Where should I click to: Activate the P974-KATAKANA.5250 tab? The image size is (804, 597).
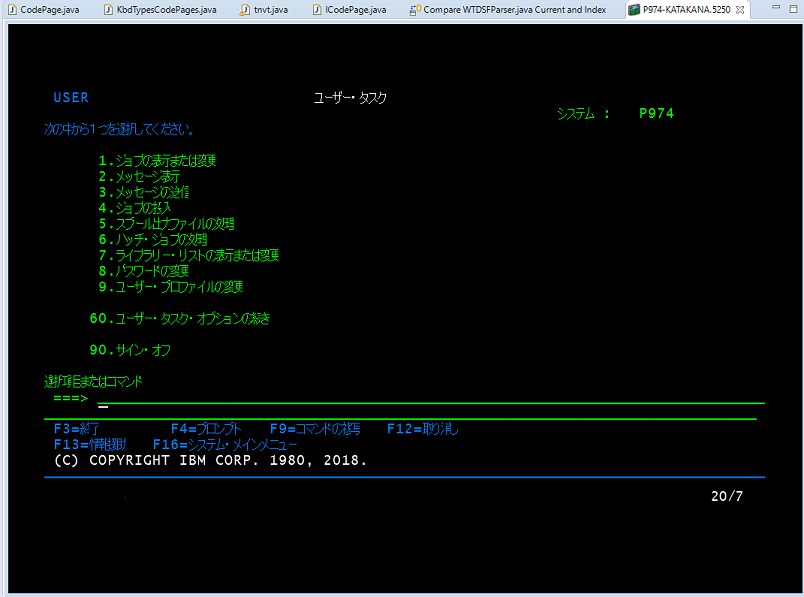click(x=687, y=10)
